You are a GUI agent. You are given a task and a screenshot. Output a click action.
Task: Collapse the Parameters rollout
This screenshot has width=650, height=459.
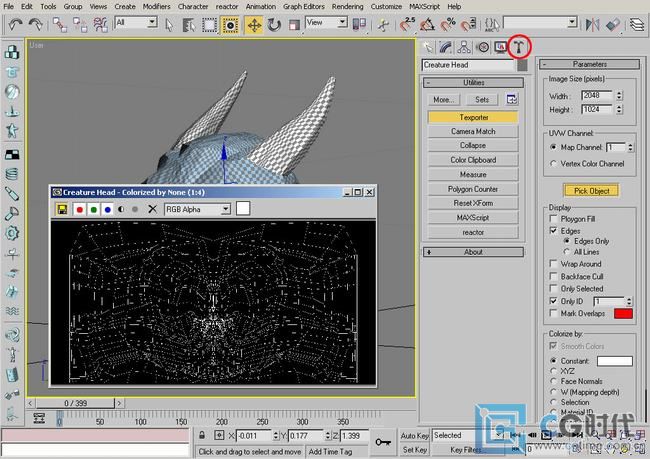point(589,64)
